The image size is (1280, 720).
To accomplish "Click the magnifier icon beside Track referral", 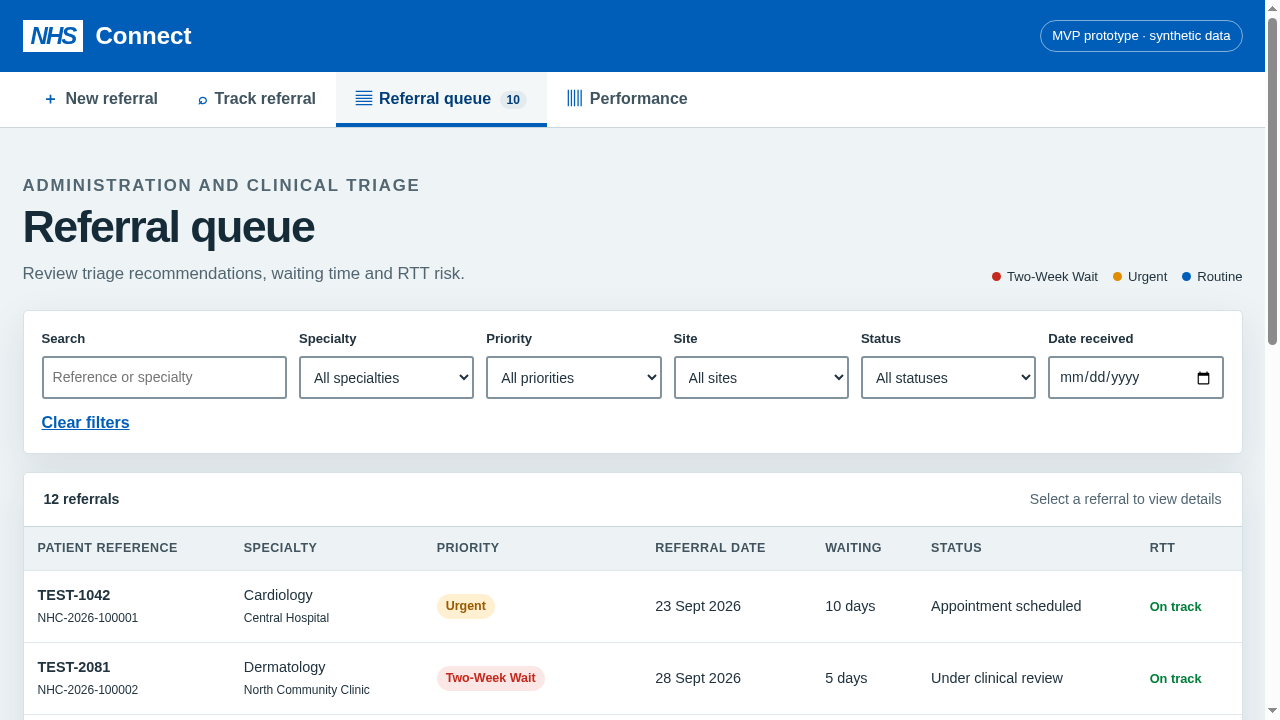I will tap(203, 99).
